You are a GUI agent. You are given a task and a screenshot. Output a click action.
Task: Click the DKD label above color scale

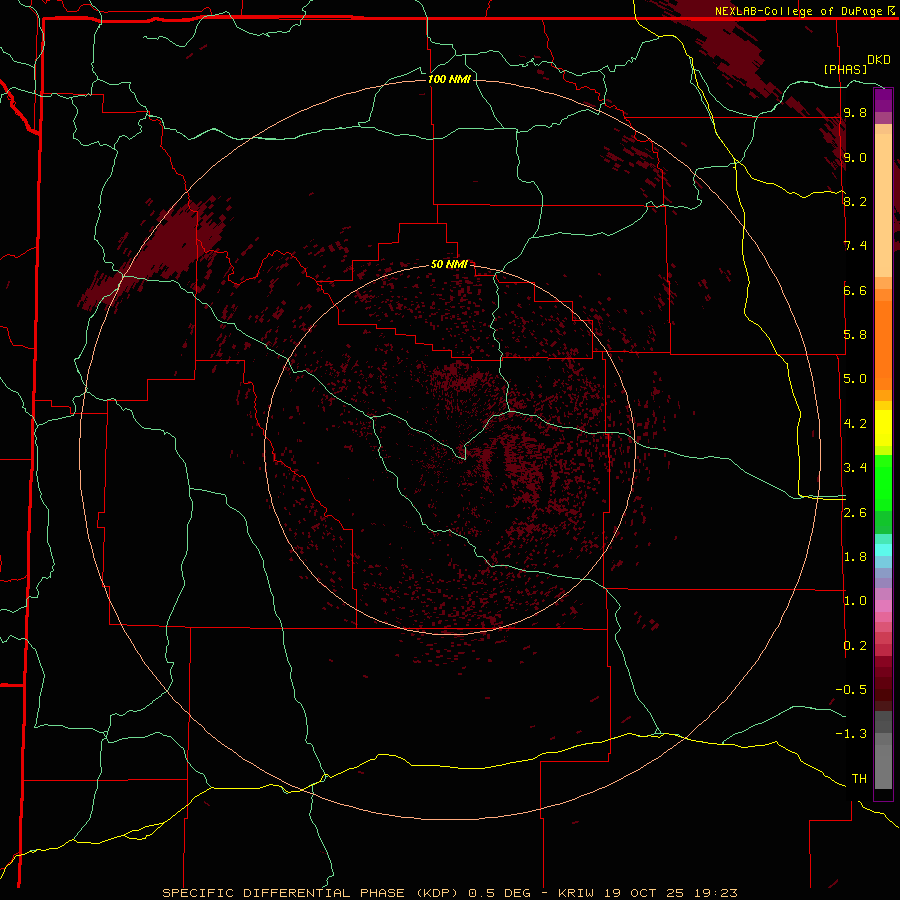(879, 60)
